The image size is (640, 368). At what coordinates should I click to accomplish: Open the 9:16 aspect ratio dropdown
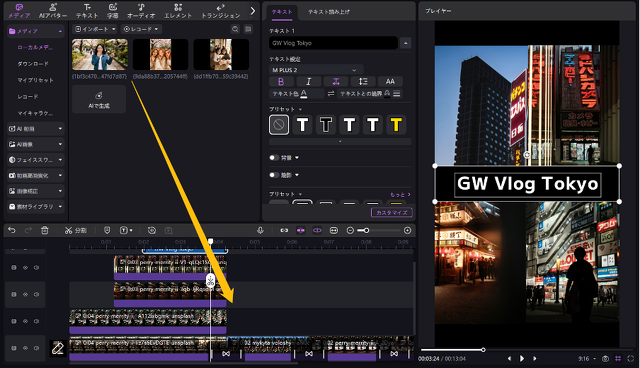(x=587, y=359)
